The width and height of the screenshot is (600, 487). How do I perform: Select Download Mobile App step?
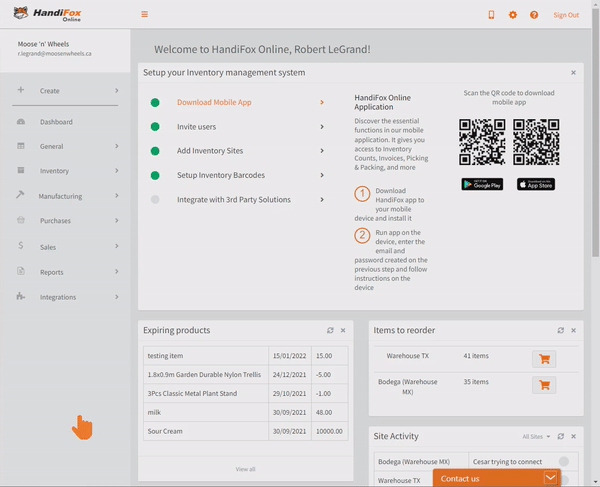(x=214, y=102)
